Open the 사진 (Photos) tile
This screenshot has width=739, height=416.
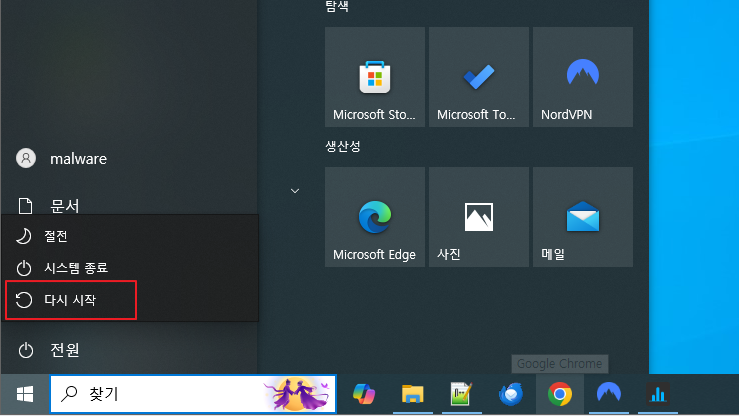pos(479,217)
